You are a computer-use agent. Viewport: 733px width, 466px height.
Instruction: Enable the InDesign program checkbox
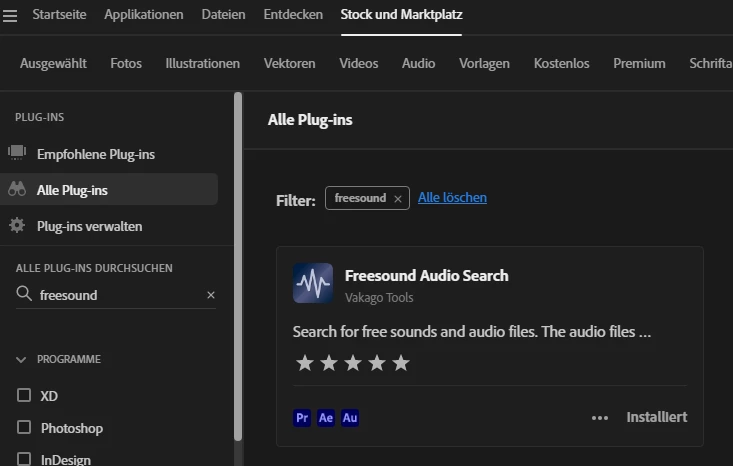tap(24, 459)
